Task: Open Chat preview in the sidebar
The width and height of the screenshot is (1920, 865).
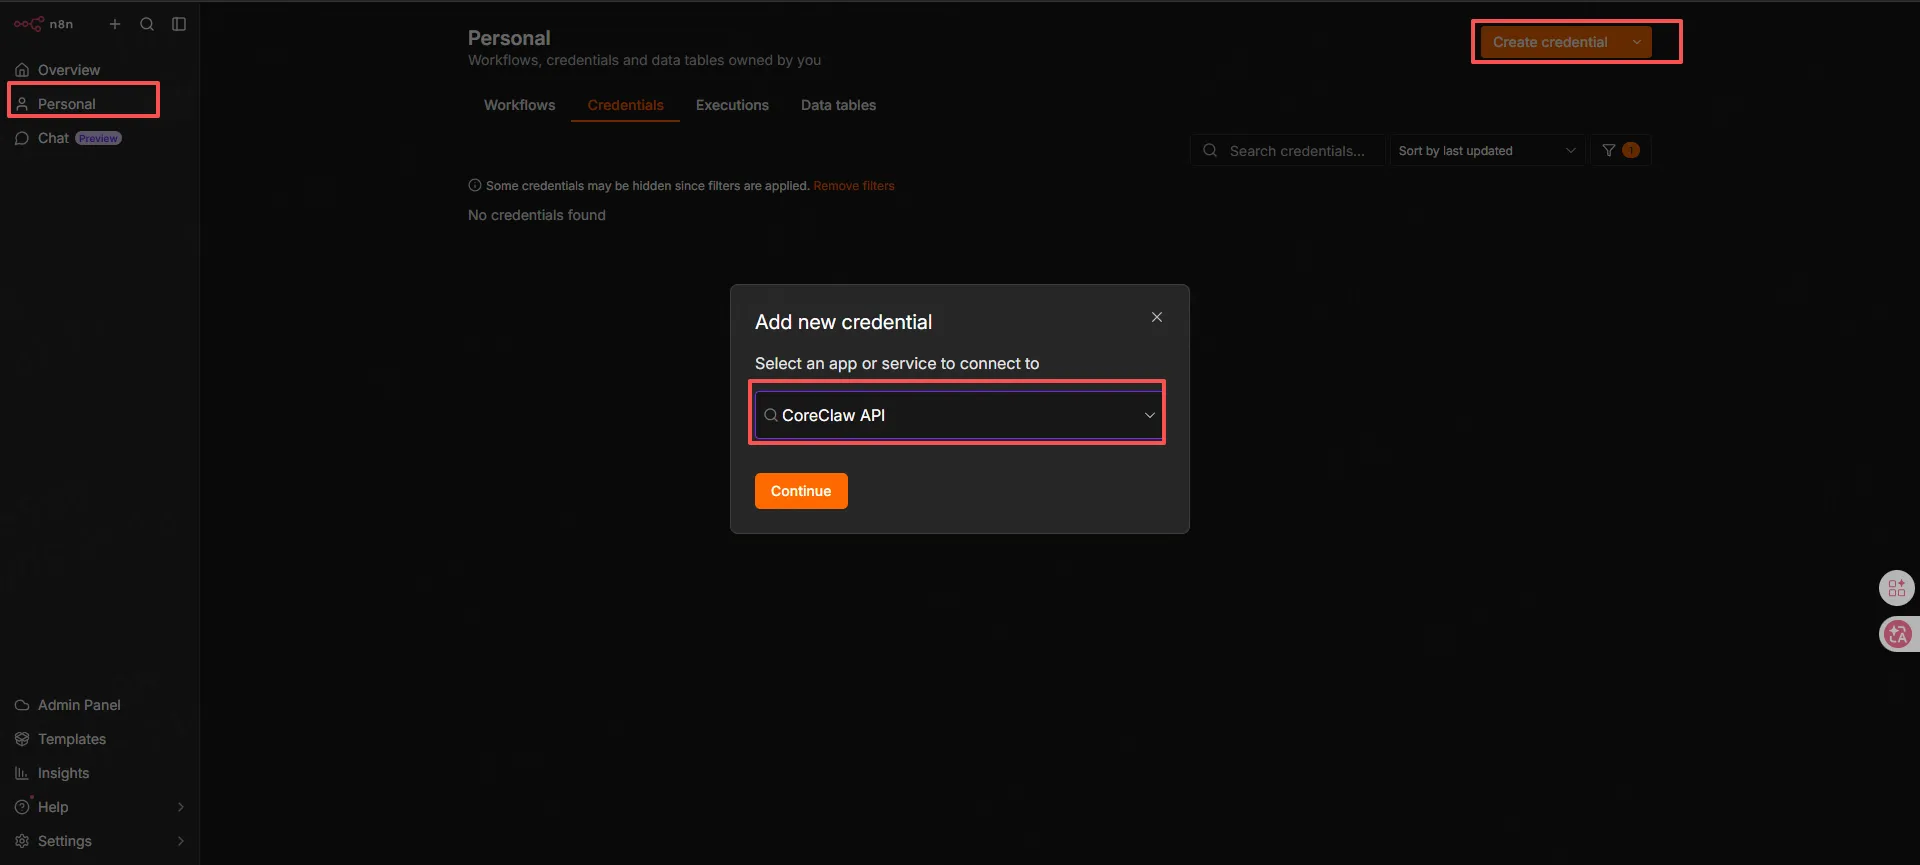Action: point(100,138)
